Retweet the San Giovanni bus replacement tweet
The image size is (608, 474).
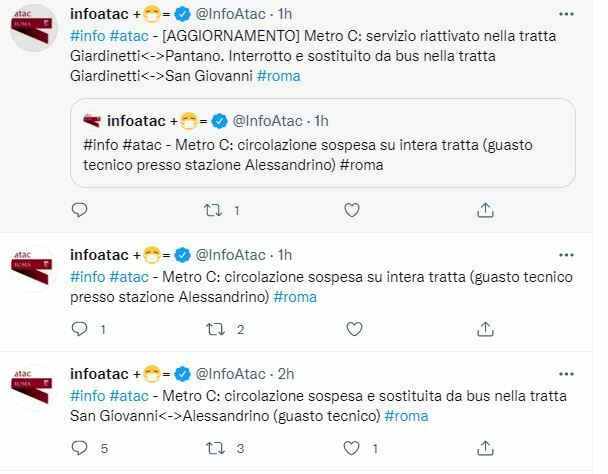pyautogui.click(x=212, y=446)
